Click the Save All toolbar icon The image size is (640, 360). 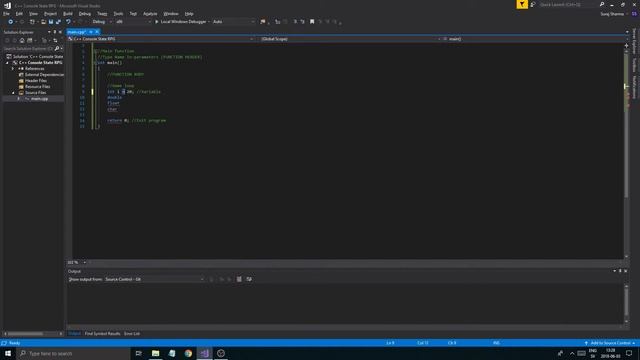pos(58,22)
